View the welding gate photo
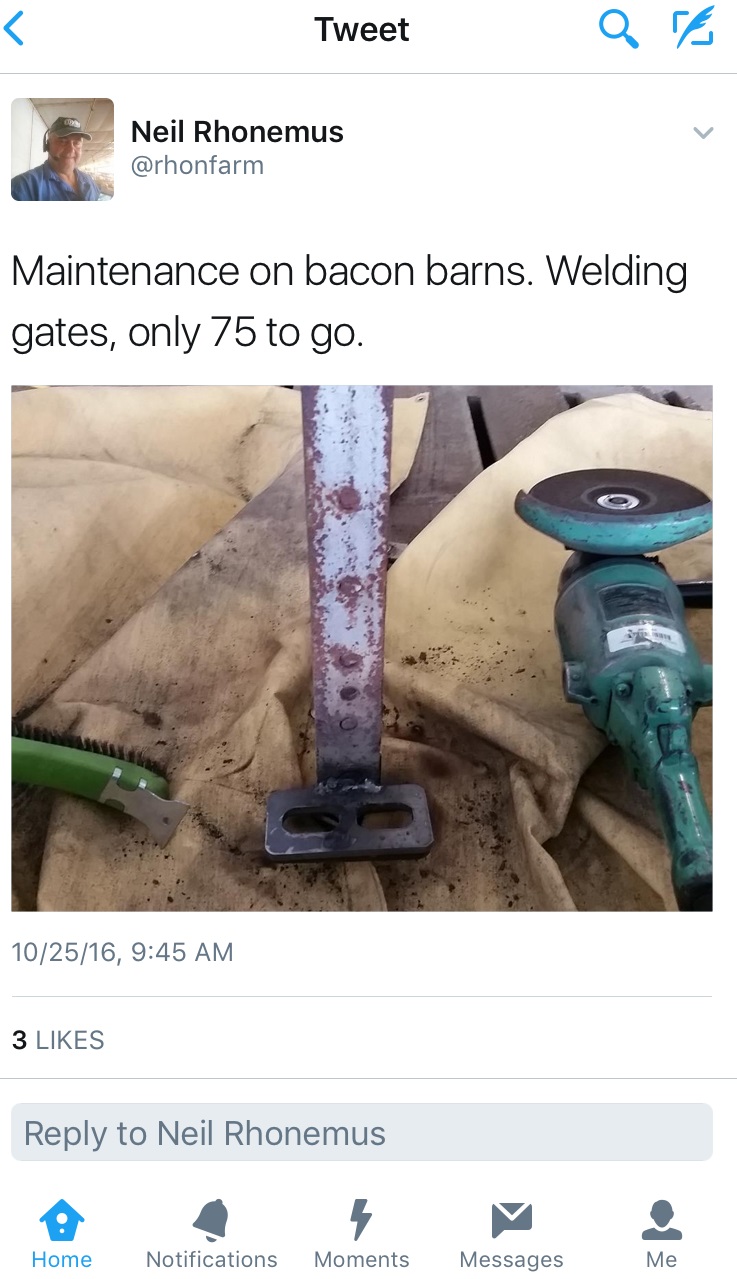This screenshot has height=1279, width=737. click(362, 648)
